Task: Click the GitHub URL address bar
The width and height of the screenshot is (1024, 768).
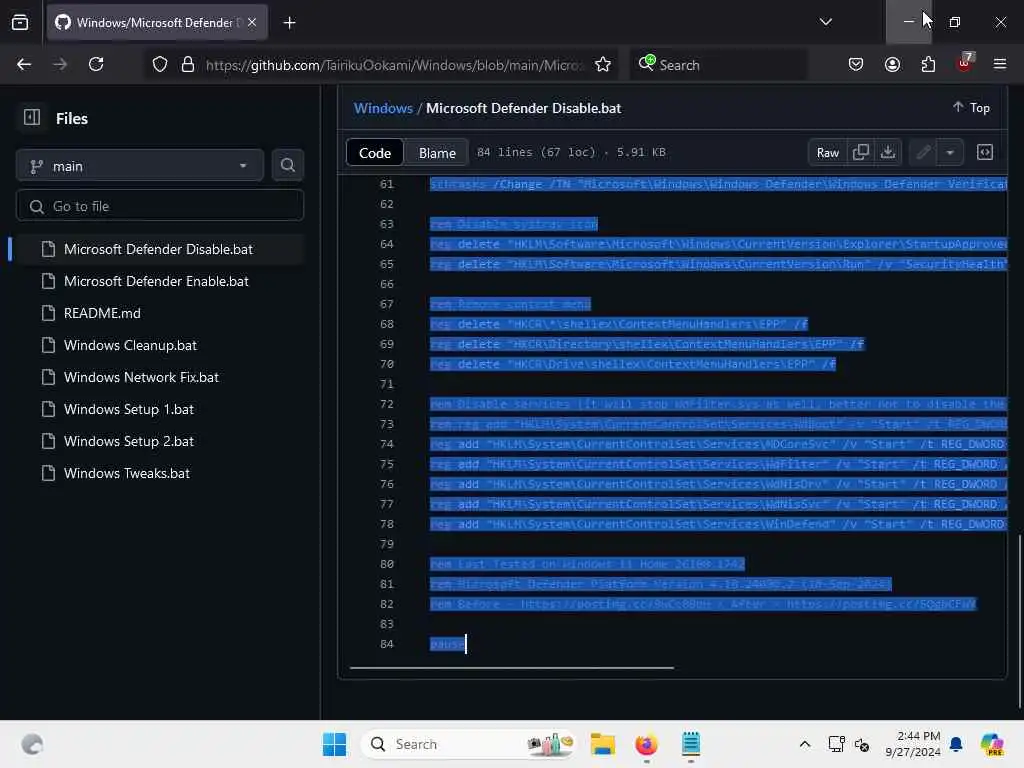Action: click(392, 65)
